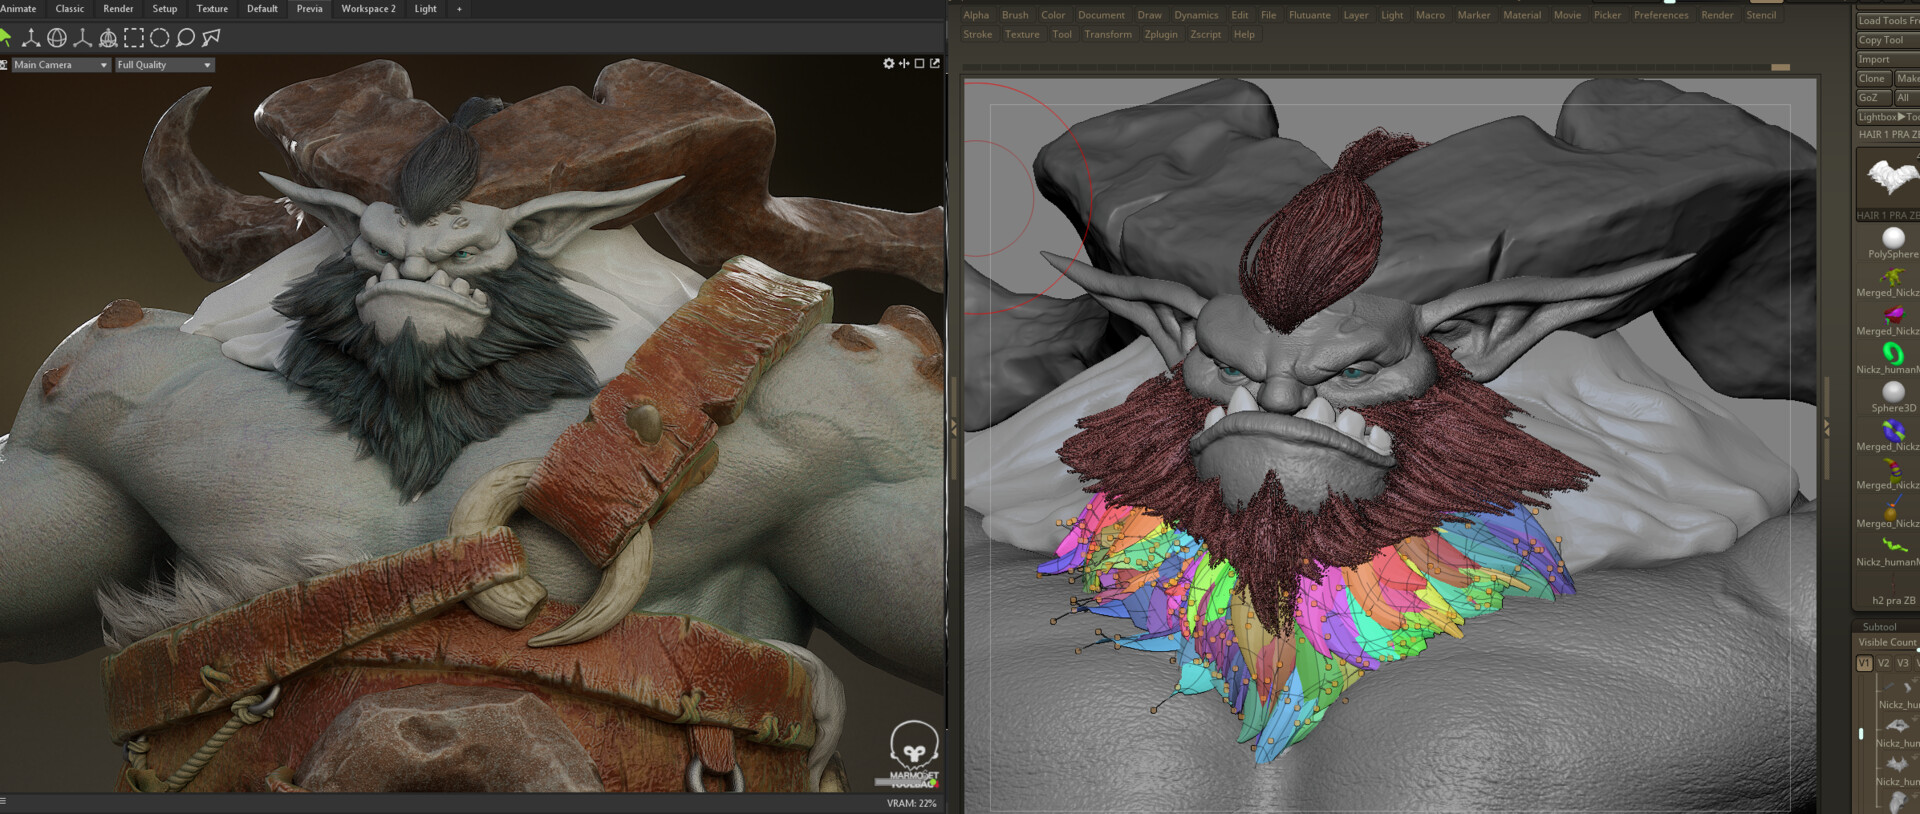Select the universal transform gizmo tool

coord(108,38)
